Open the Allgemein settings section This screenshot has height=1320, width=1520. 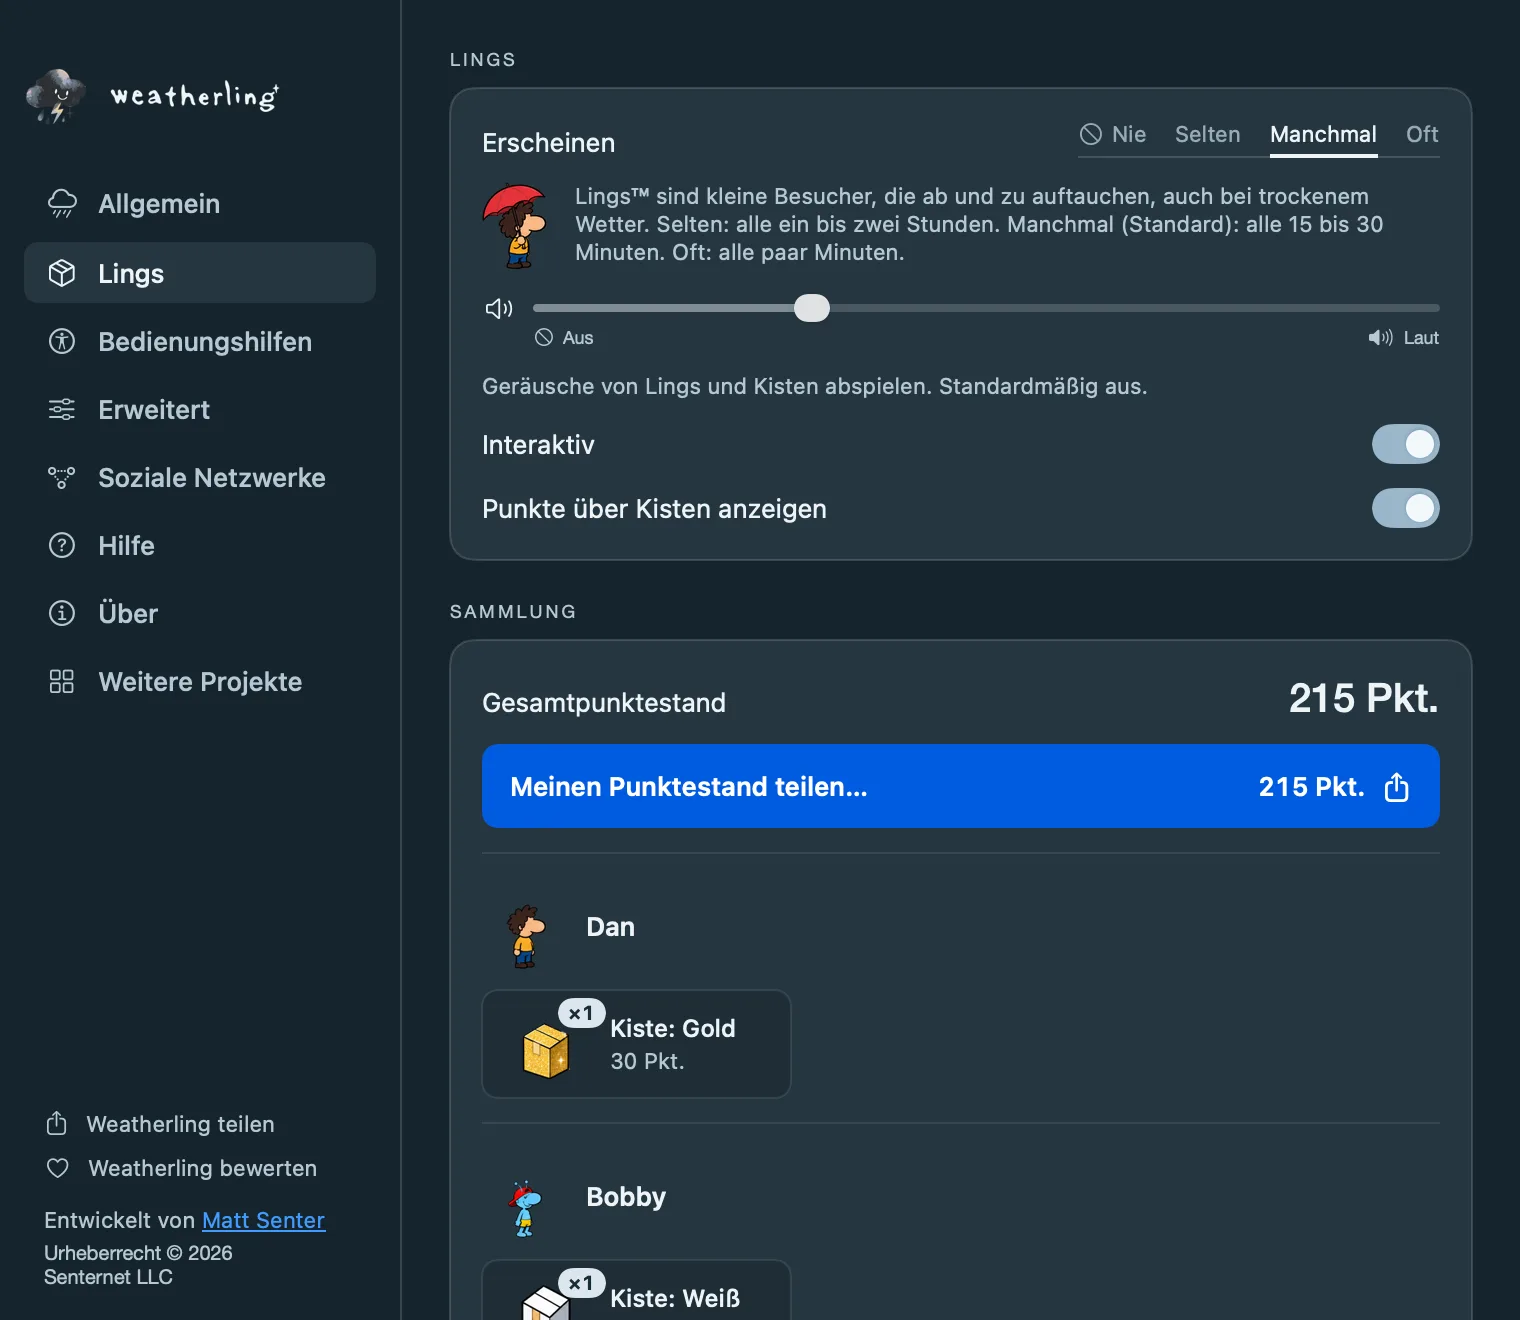200,204
